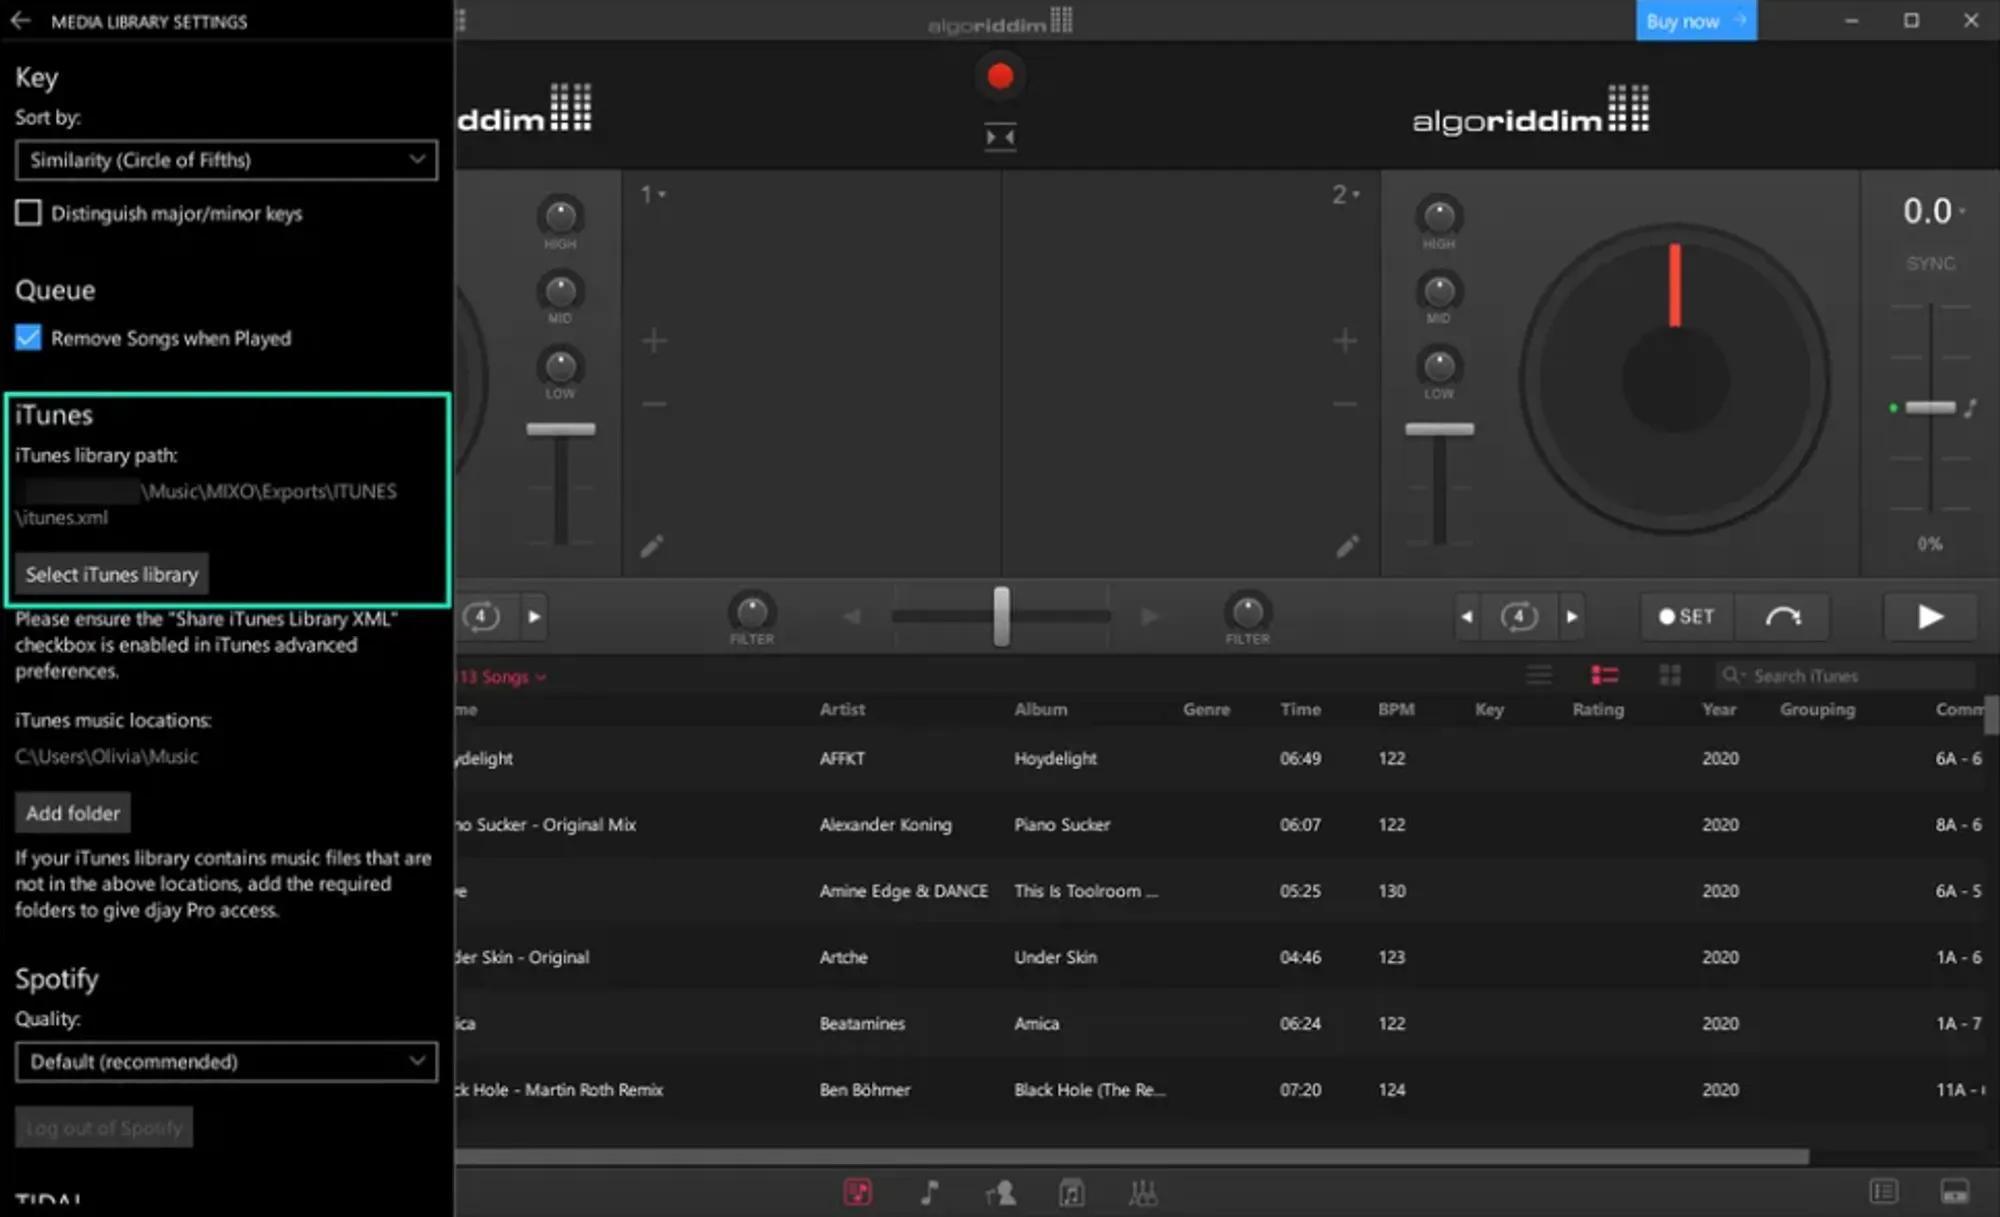Image resolution: width=2000 pixels, height=1217 pixels.
Task: Select the artists view icon at bottom
Action: (x=1001, y=1192)
